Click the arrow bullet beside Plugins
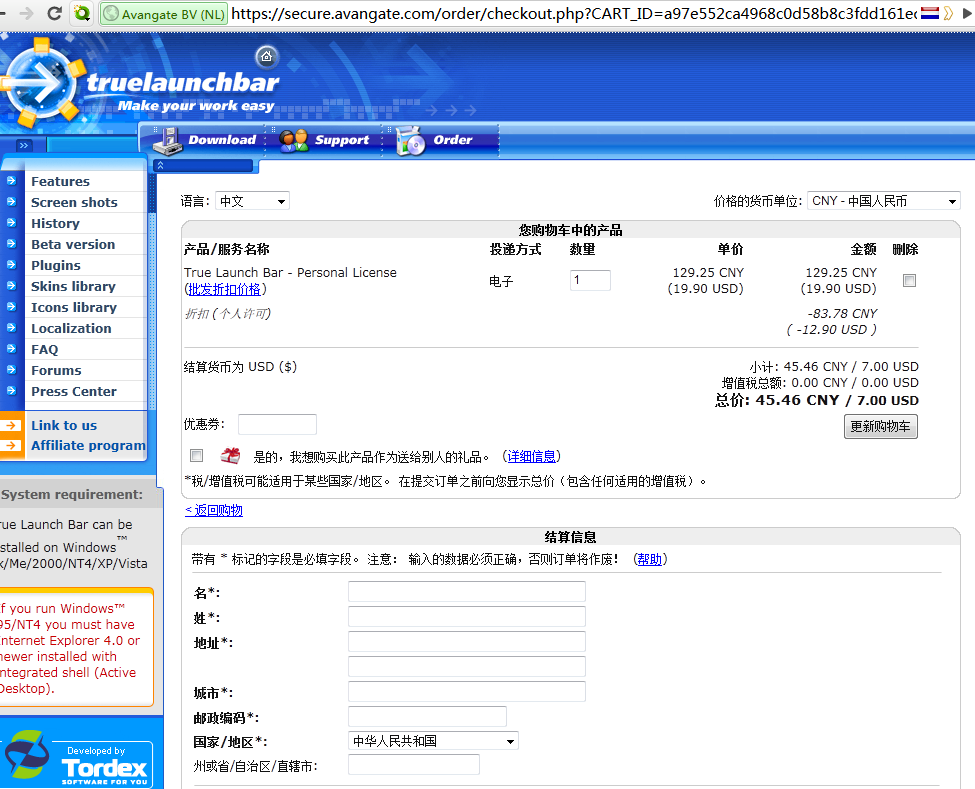 tap(11, 265)
